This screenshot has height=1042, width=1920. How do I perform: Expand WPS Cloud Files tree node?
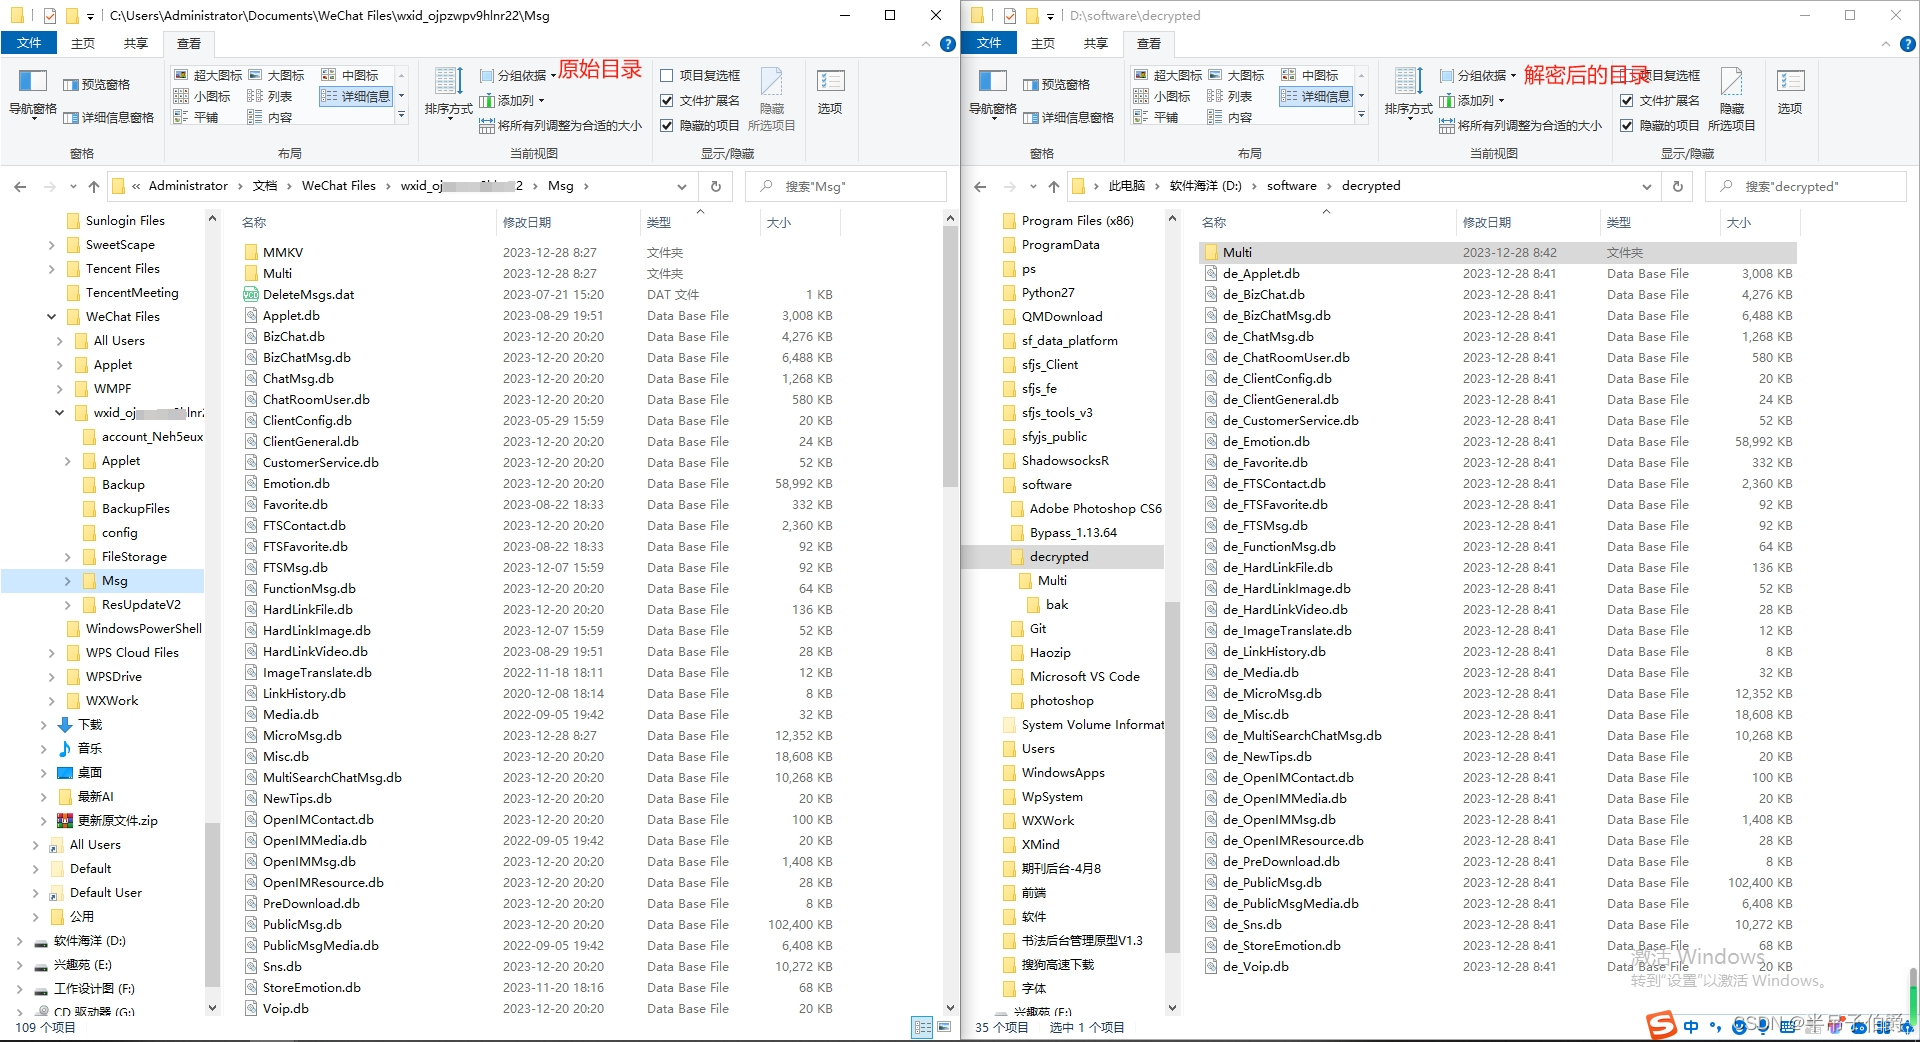click(x=51, y=653)
